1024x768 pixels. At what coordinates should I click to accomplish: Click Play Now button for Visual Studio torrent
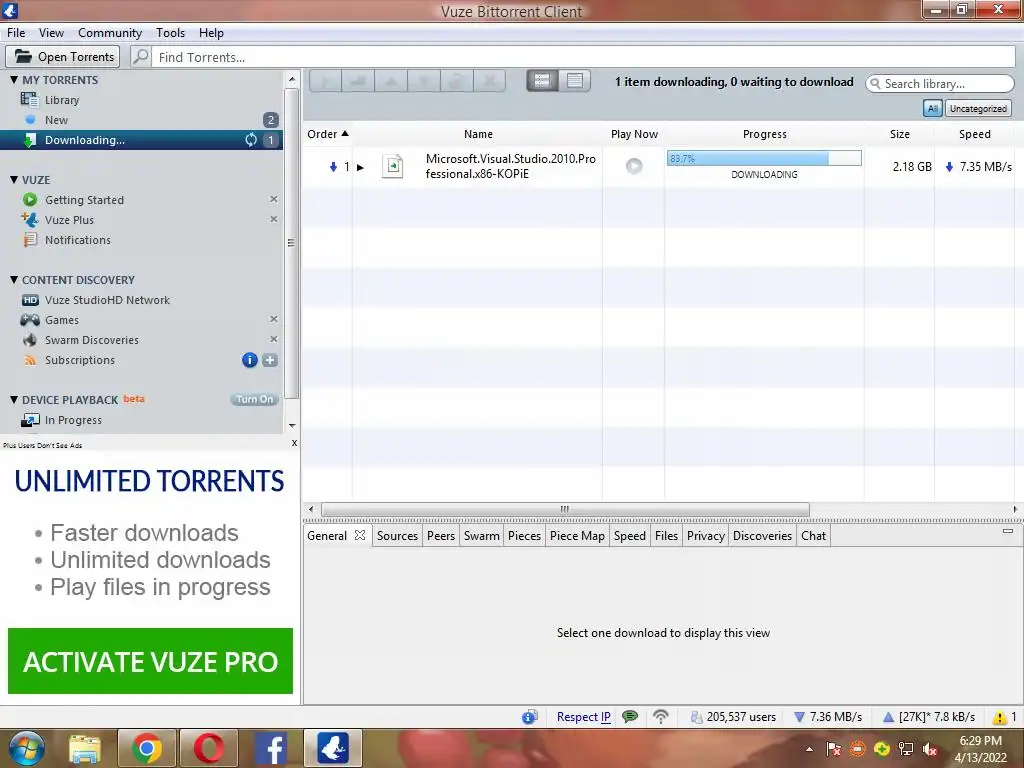click(633, 166)
